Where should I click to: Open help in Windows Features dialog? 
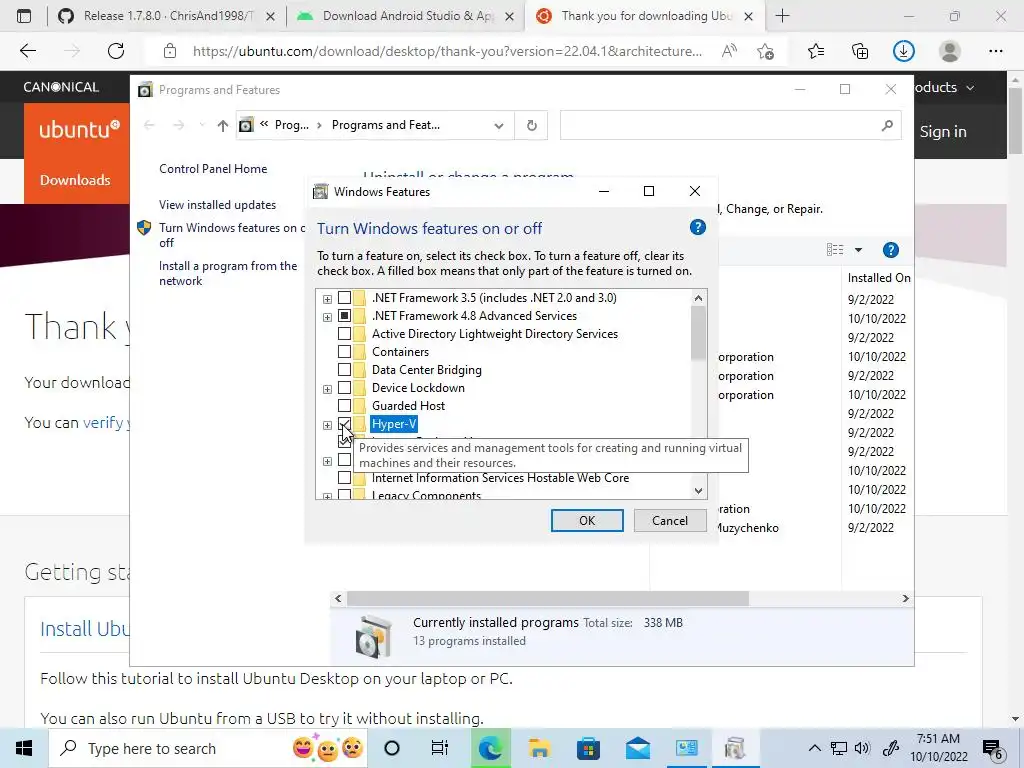click(x=697, y=227)
